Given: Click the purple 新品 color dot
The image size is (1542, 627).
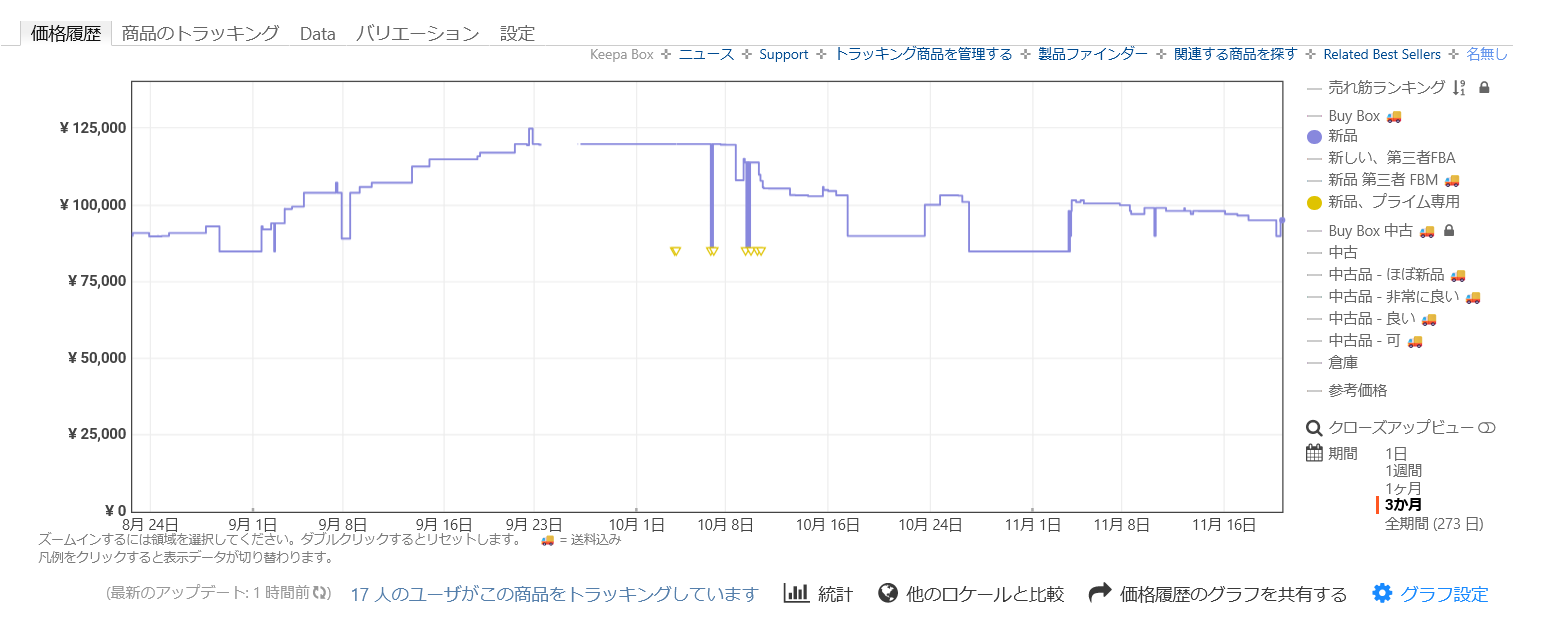Looking at the screenshot, I should (1314, 137).
